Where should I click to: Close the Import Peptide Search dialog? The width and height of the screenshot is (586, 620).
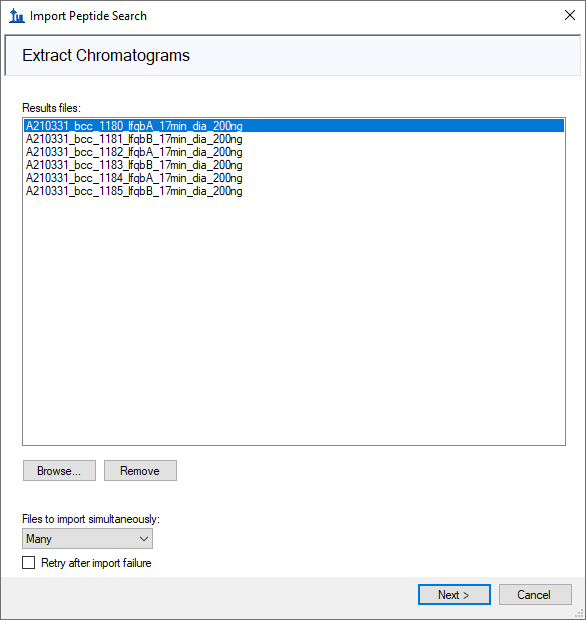569,15
